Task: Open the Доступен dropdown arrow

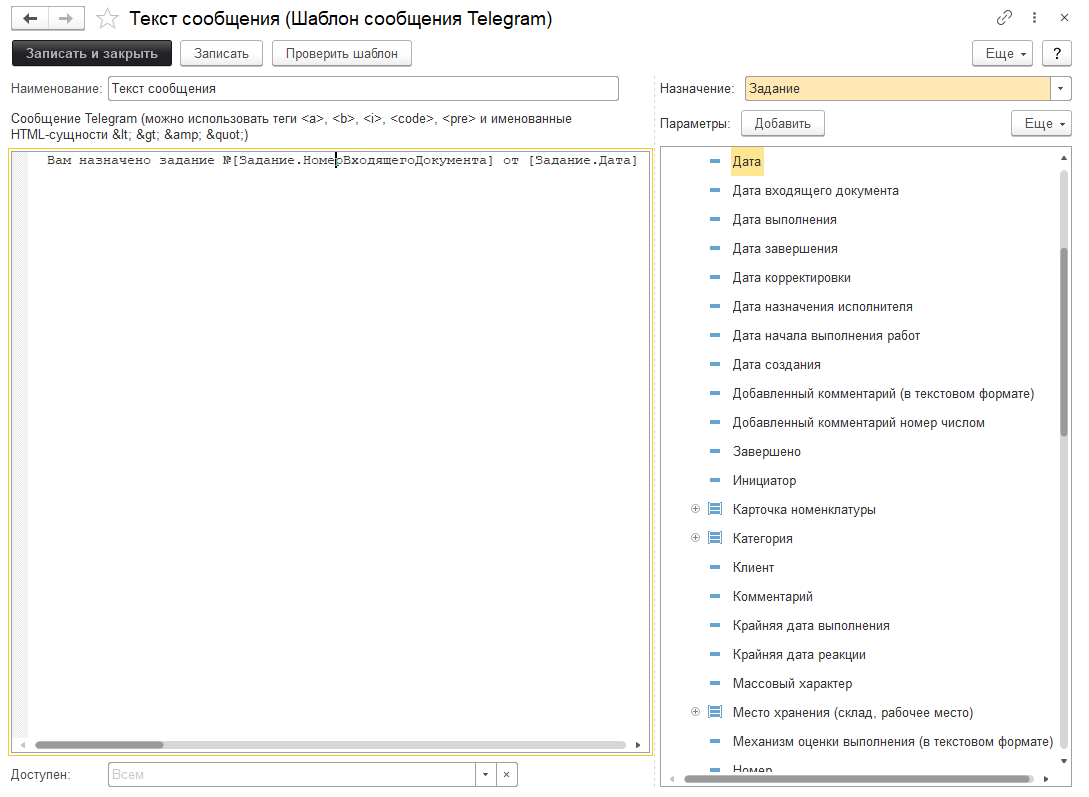Action: pyautogui.click(x=485, y=775)
